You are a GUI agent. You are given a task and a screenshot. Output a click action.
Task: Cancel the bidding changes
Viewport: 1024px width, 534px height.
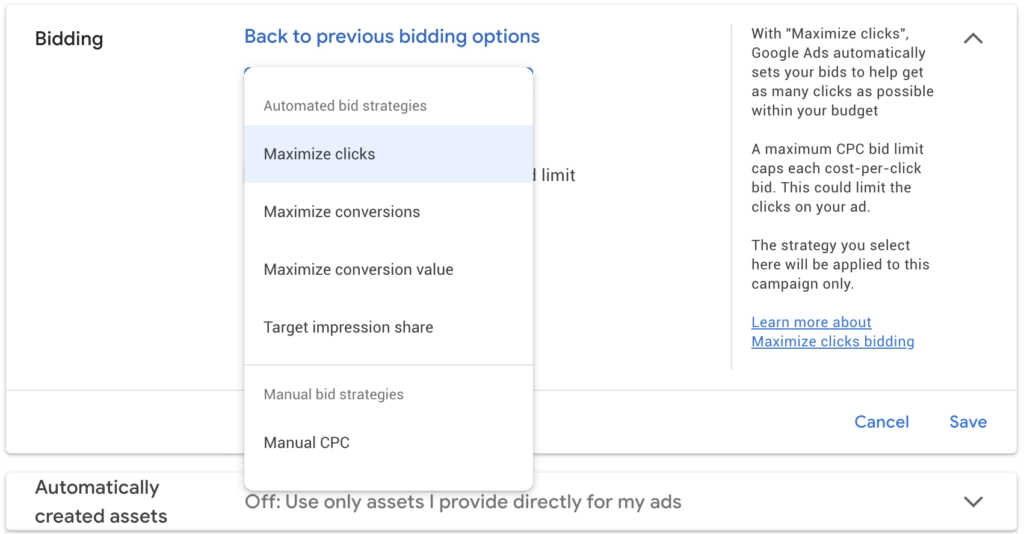pyautogui.click(x=881, y=422)
